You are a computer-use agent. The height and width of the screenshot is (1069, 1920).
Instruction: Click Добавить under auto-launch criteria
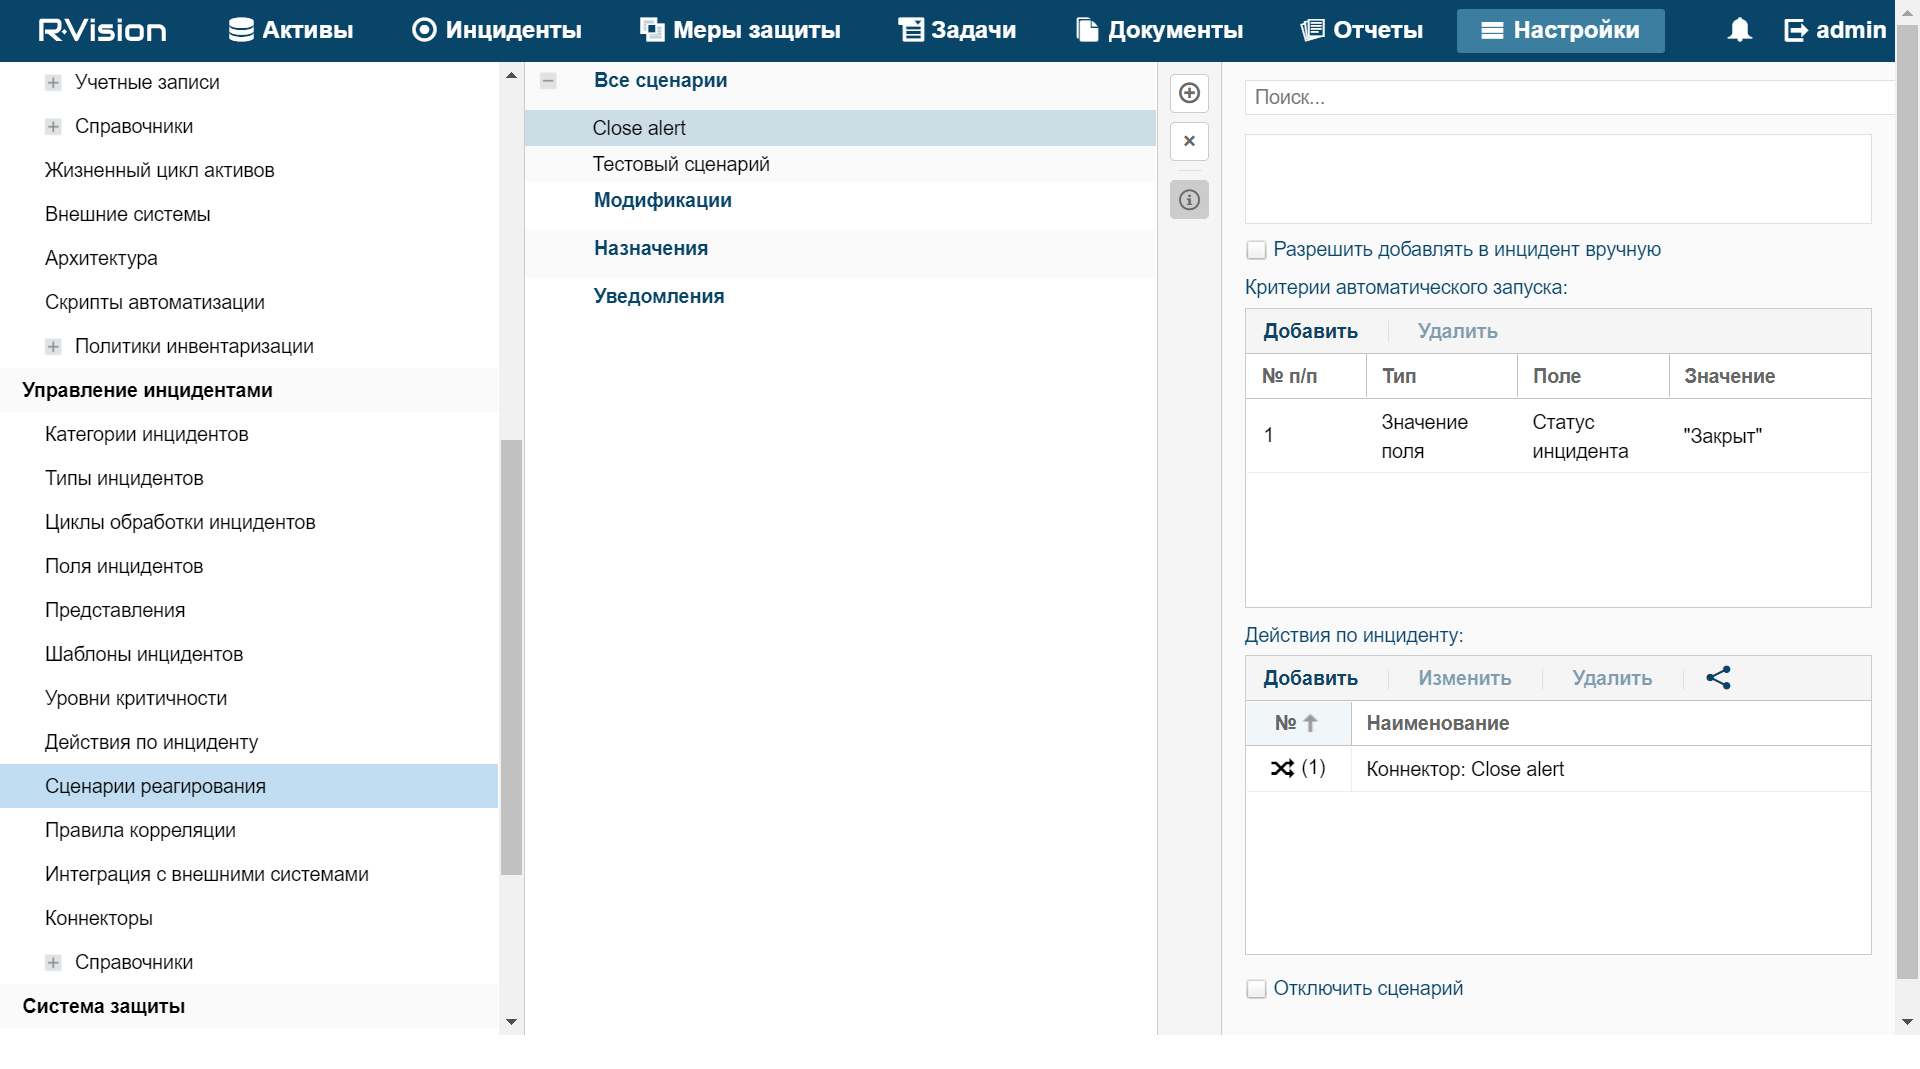coord(1310,331)
